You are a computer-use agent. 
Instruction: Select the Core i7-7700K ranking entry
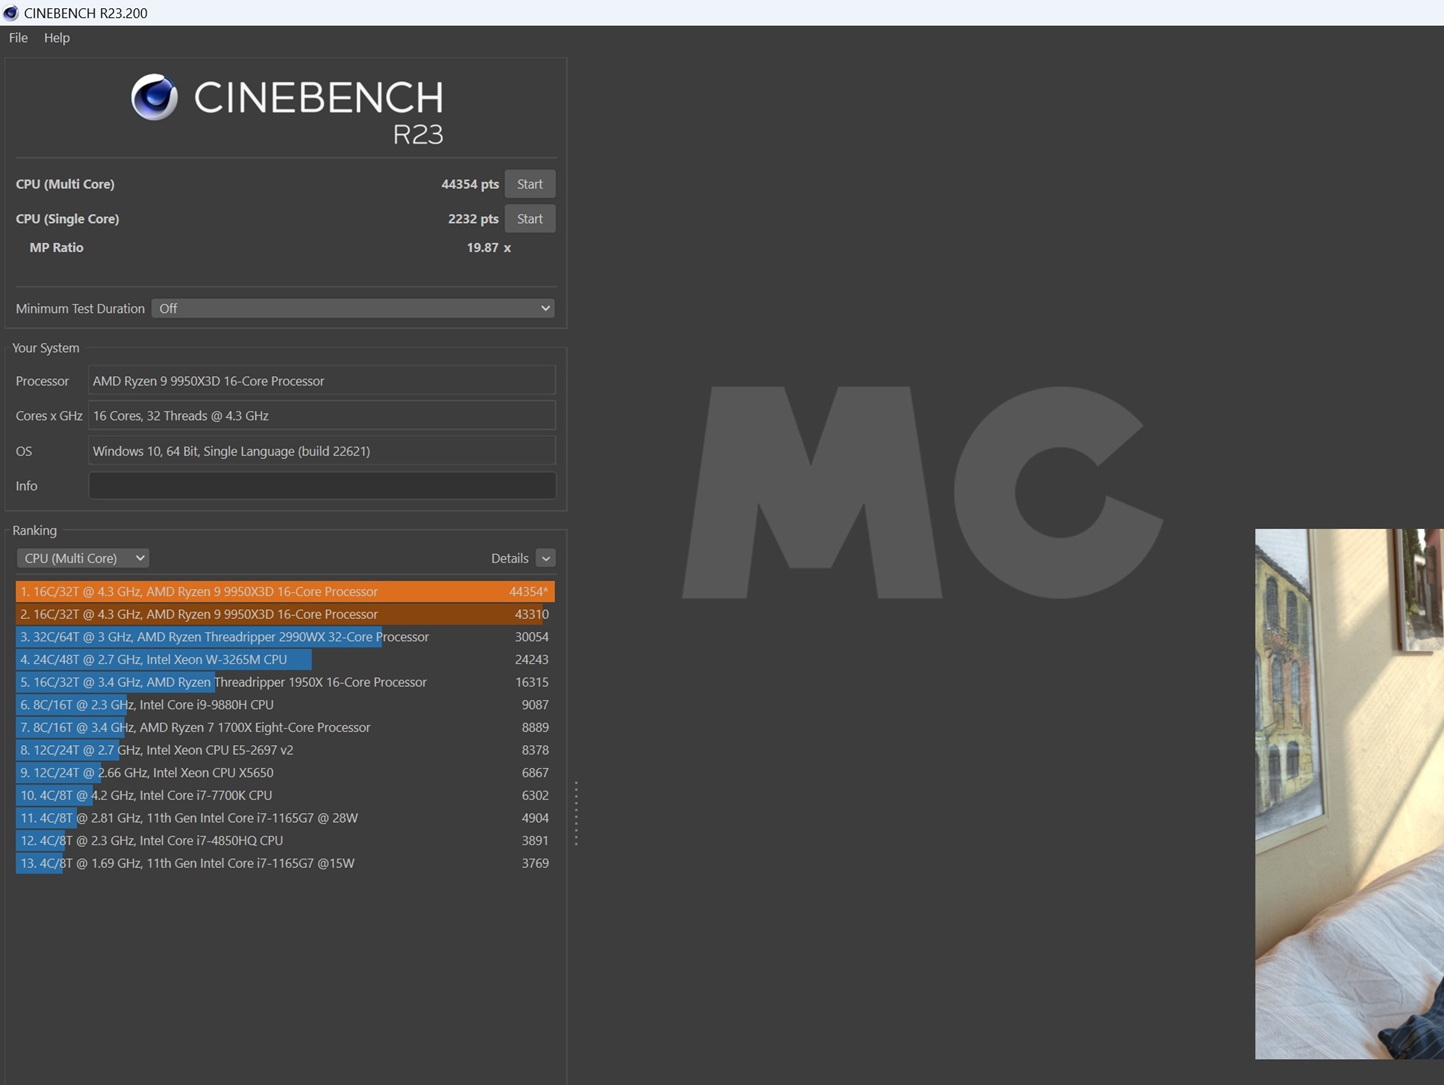pos(285,796)
